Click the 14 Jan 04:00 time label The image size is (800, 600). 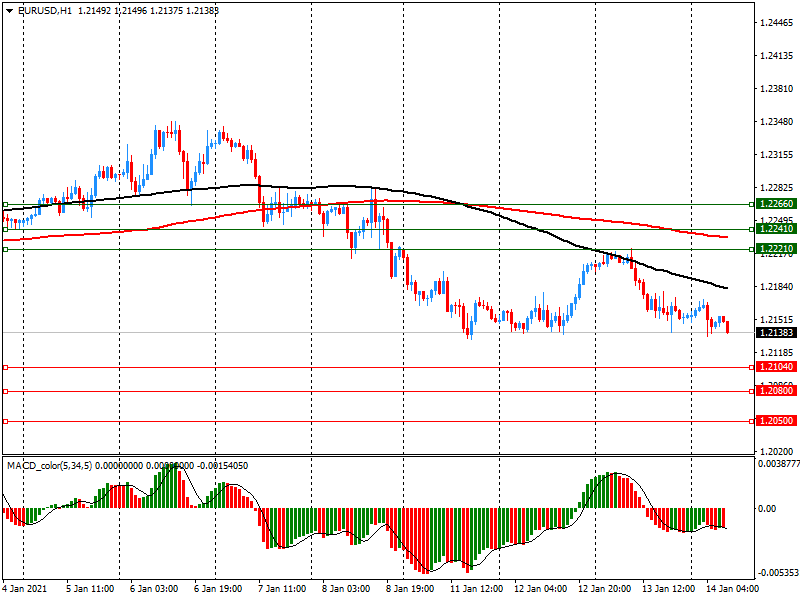coord(731,589)
